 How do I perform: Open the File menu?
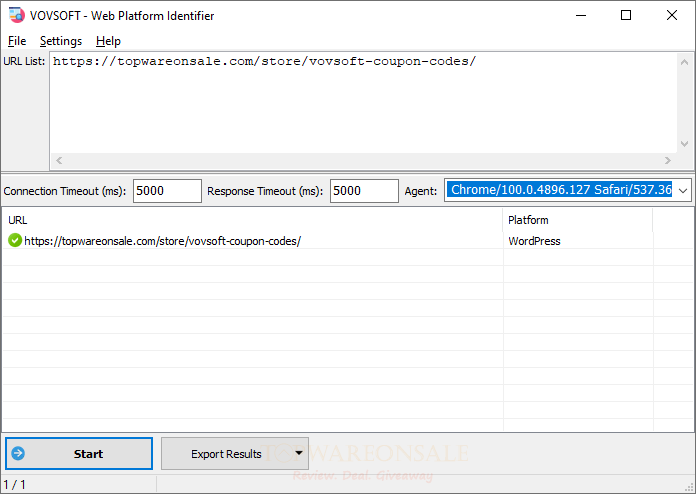point(17,41)
